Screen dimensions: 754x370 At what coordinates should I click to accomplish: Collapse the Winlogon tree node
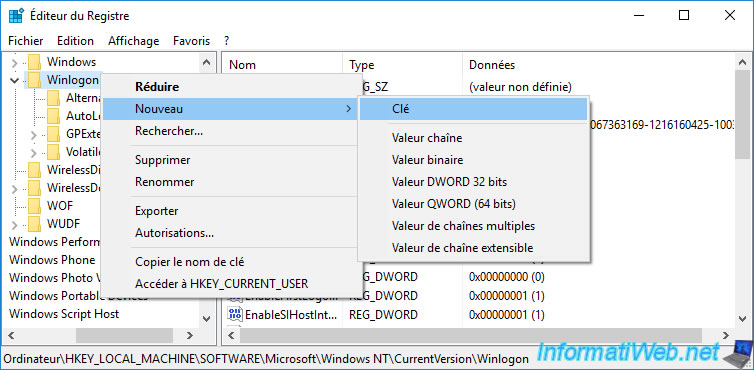14,80
